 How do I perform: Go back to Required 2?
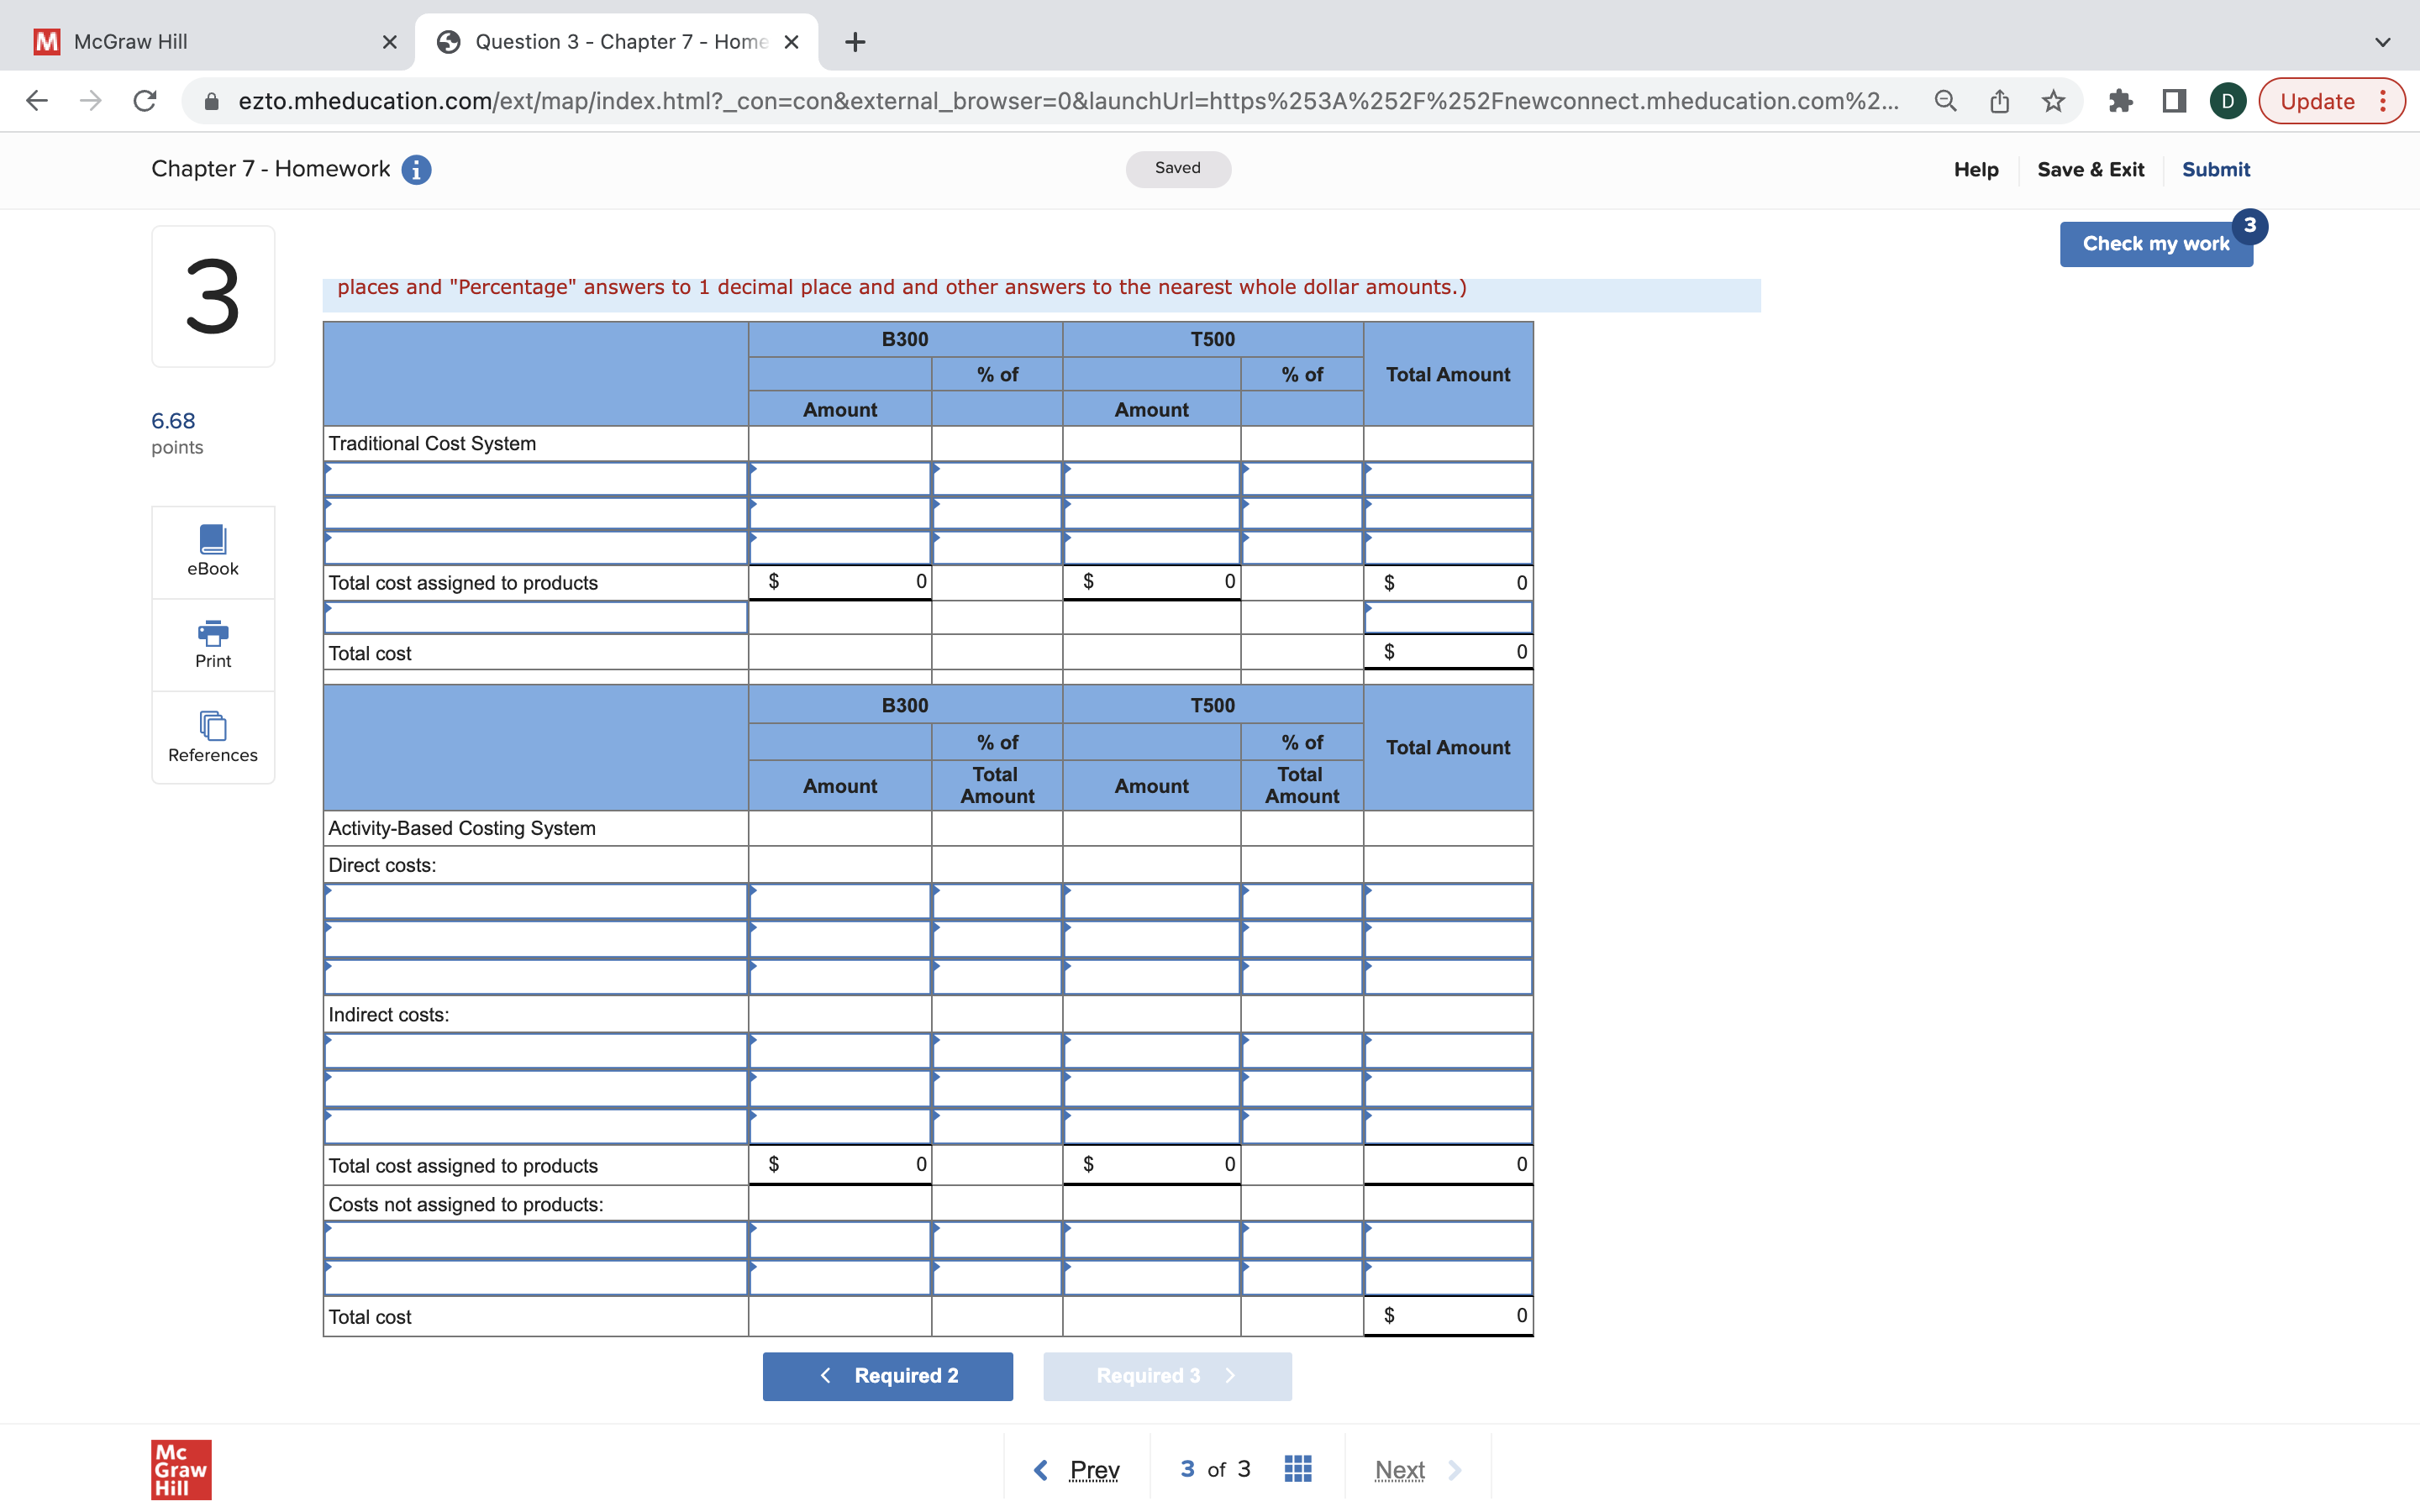point(887,1376)
